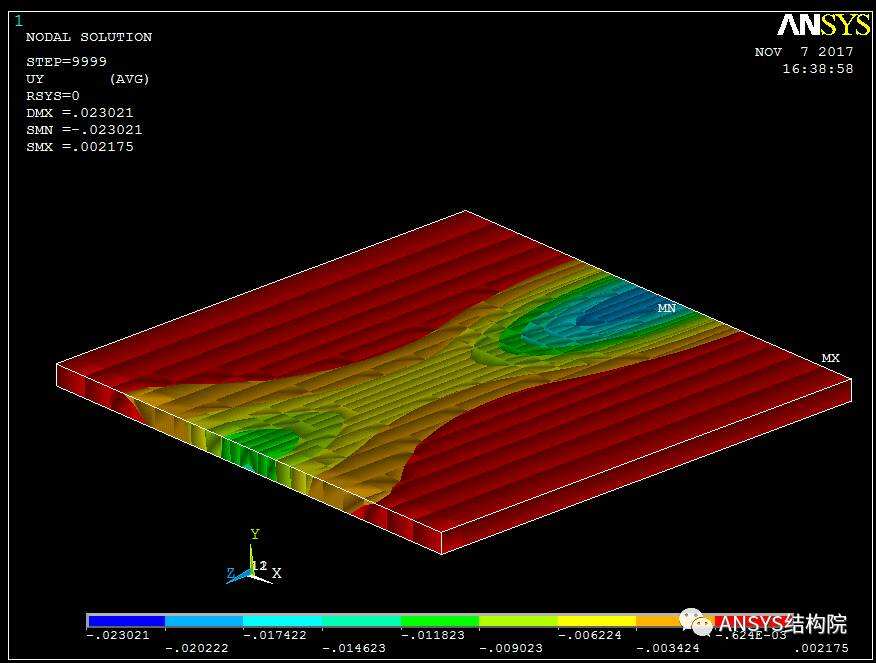Click the NODAL SOLUTION title text

pyautogui.click(x=89, y=37)
